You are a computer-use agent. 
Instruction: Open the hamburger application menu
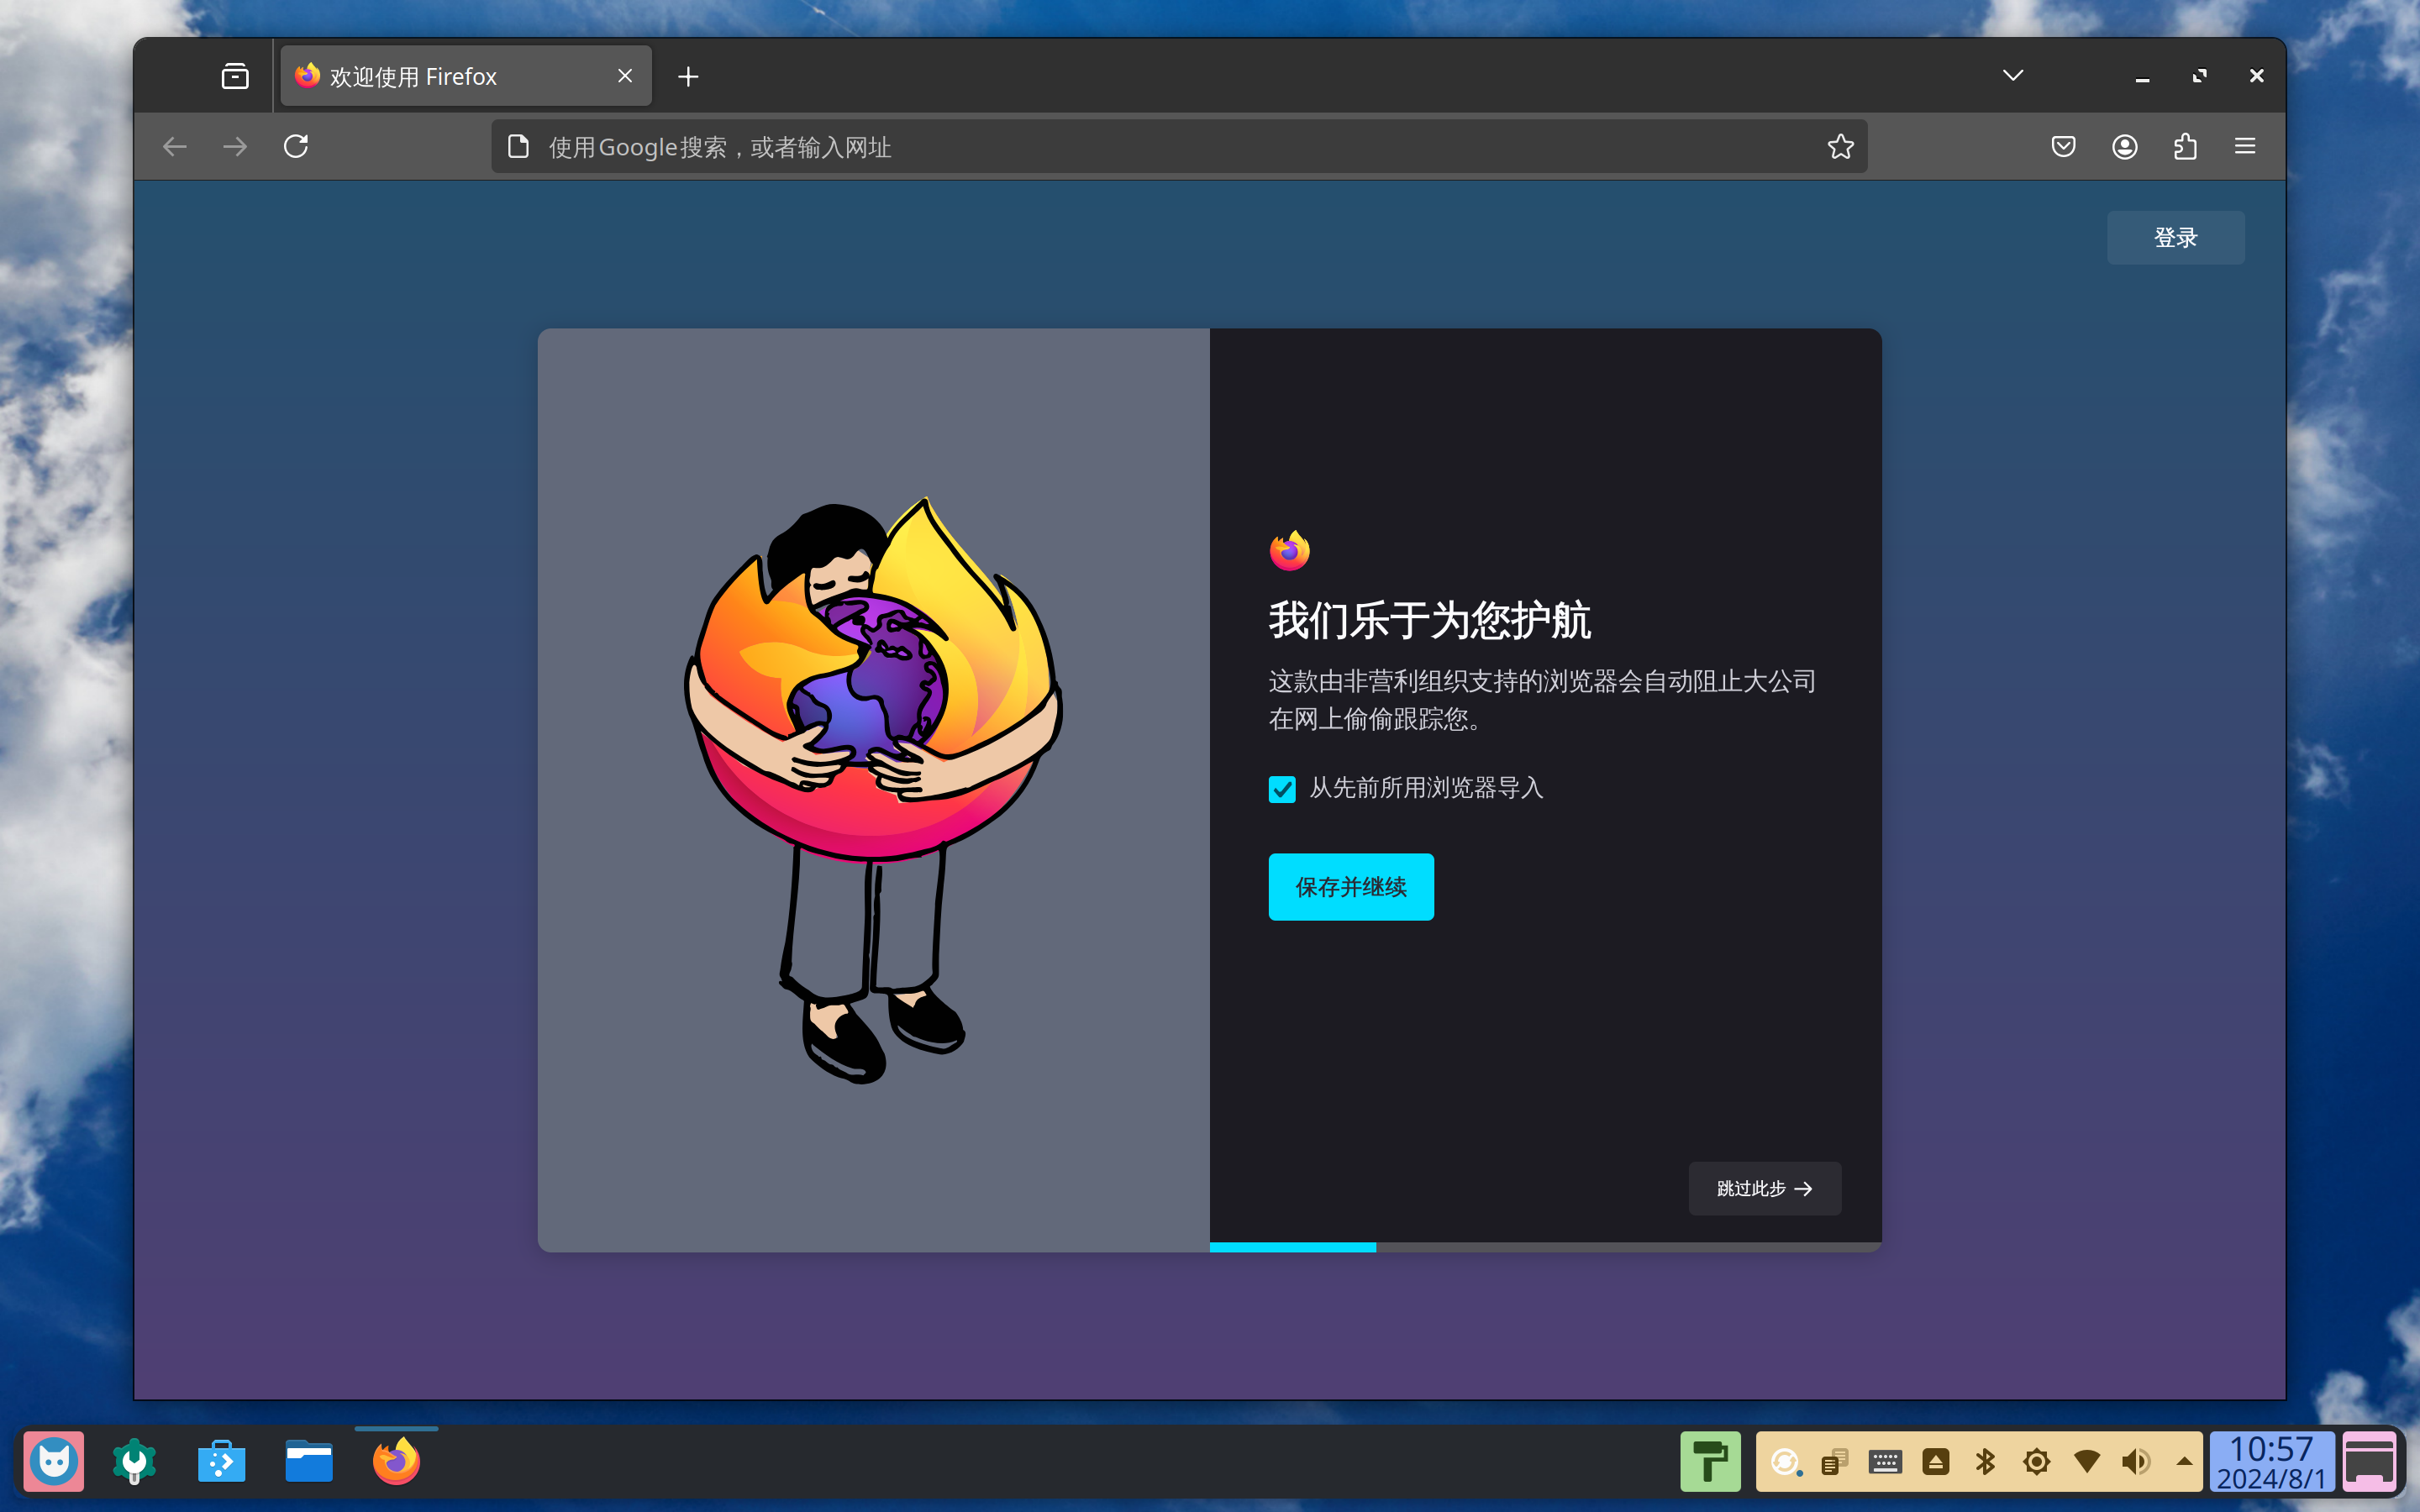pyautogui.click(x=2245, y=147)
